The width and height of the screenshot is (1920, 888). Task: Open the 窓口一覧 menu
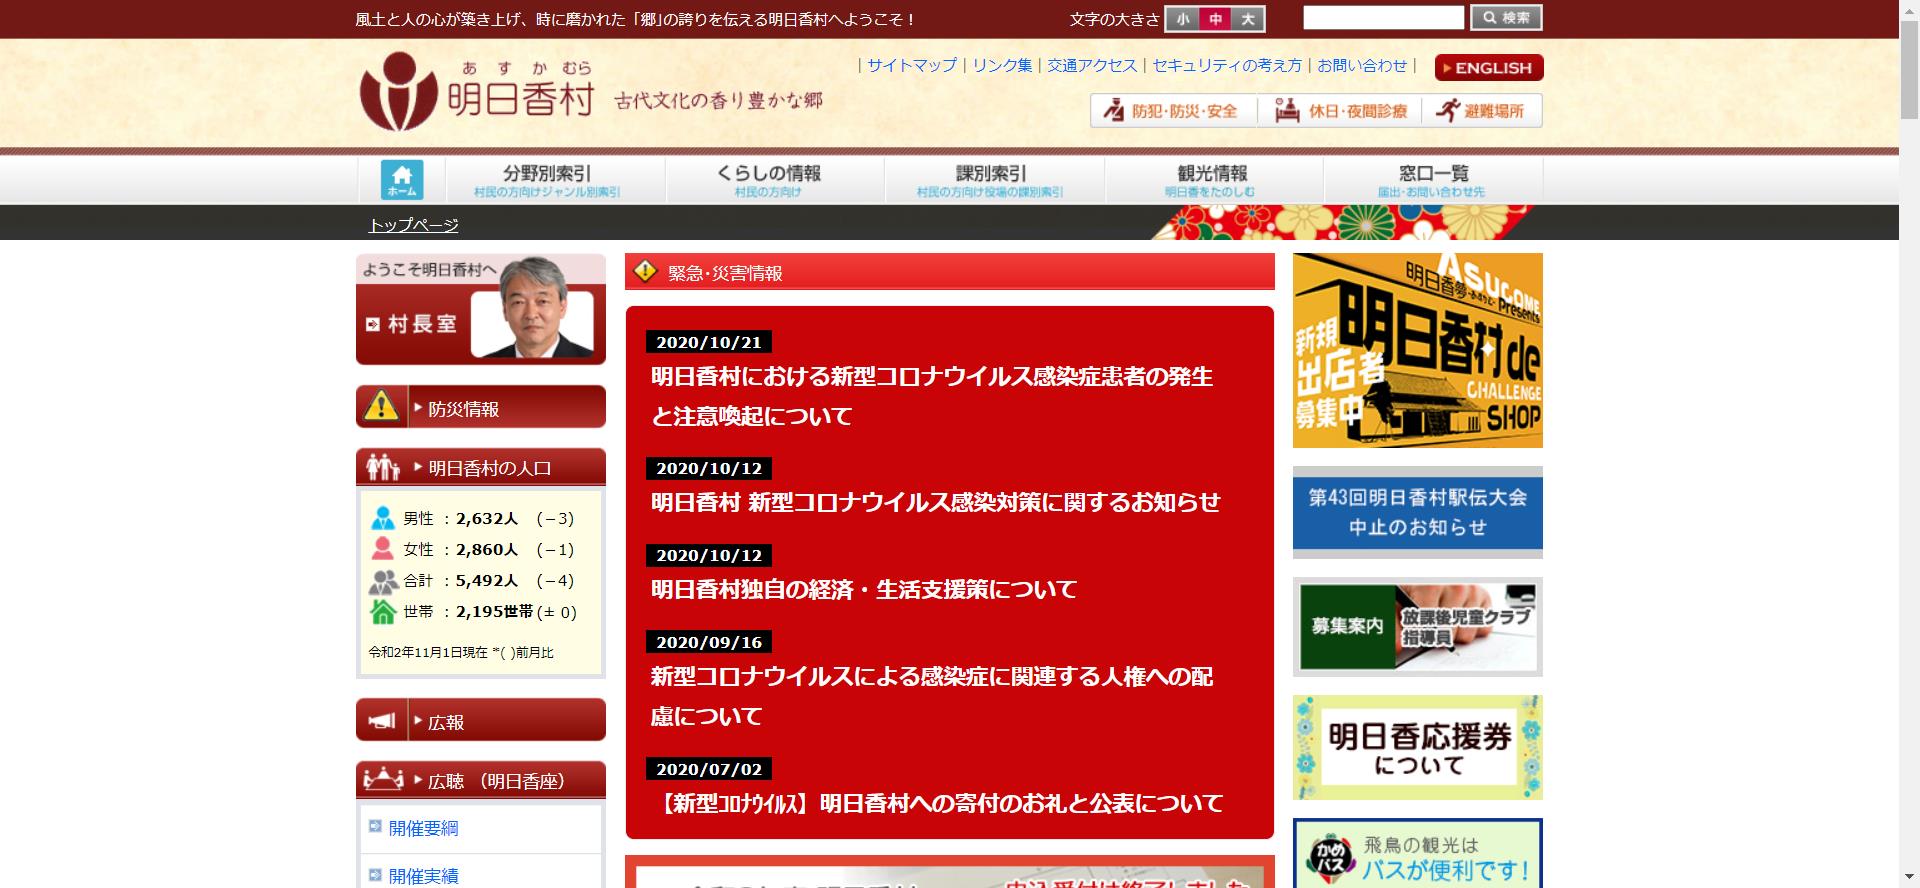[1433, 180]
